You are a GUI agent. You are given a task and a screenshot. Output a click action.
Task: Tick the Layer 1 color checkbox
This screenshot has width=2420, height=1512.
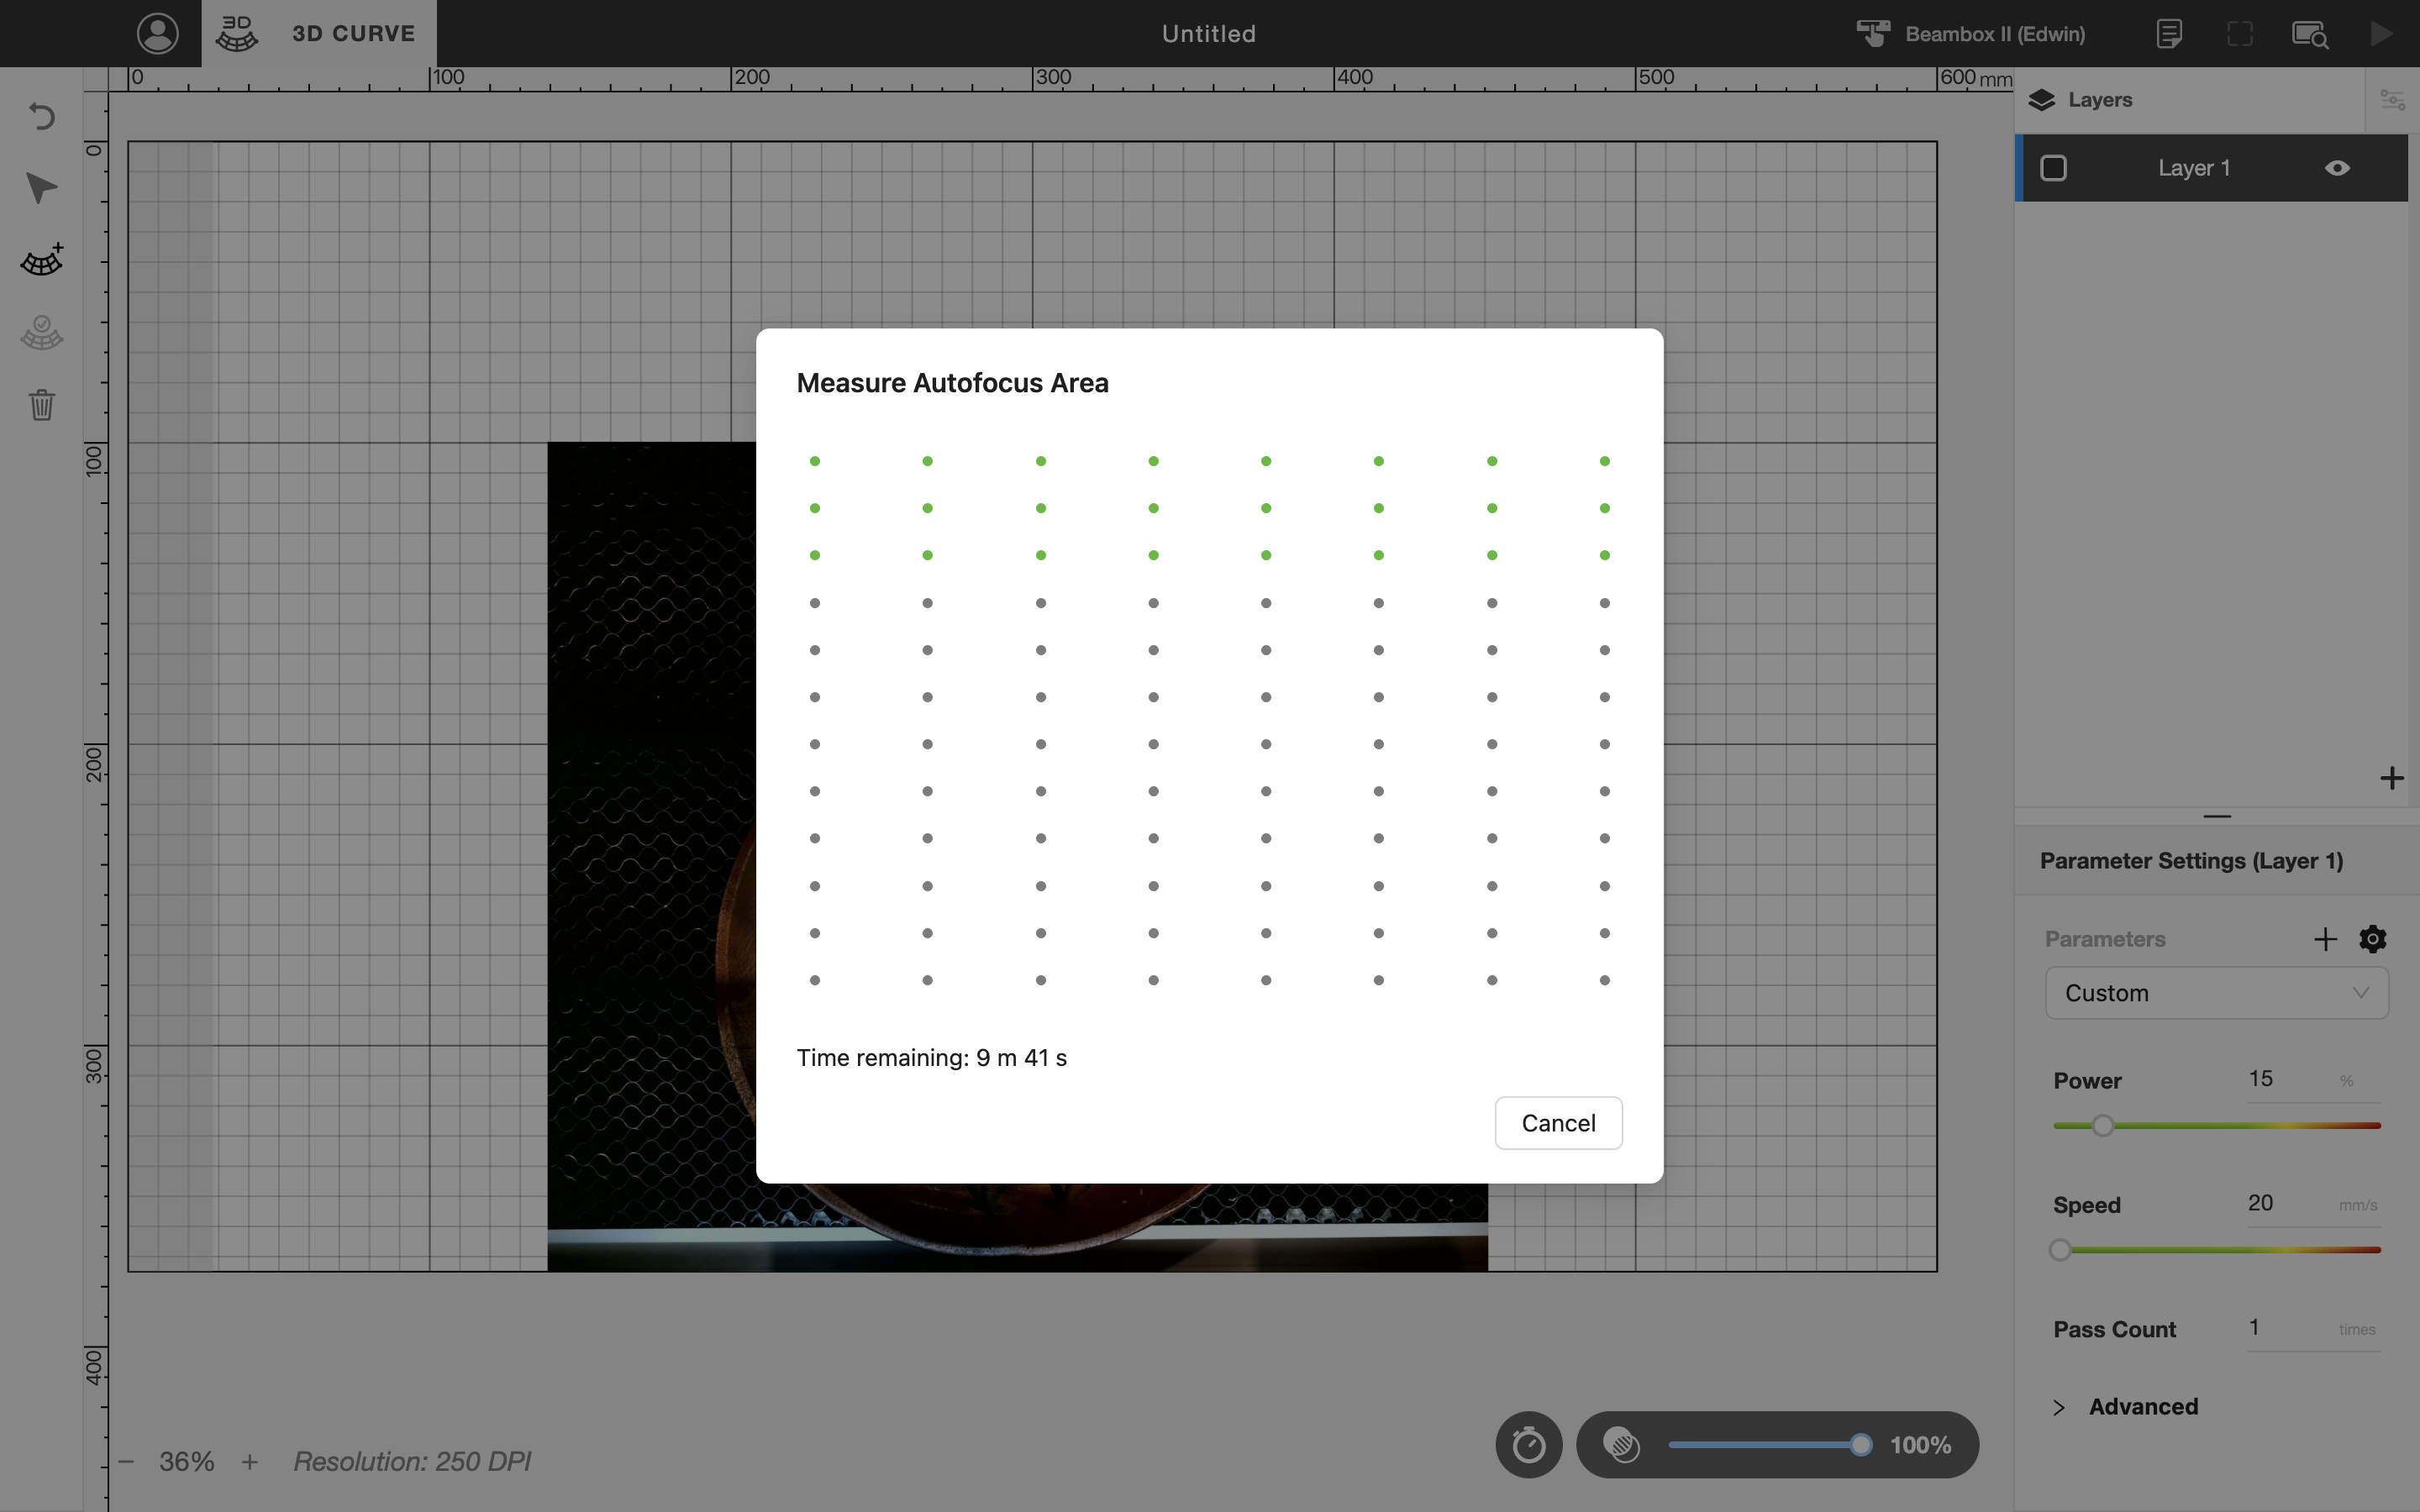pyautogui.click(x=2053, y=168)
